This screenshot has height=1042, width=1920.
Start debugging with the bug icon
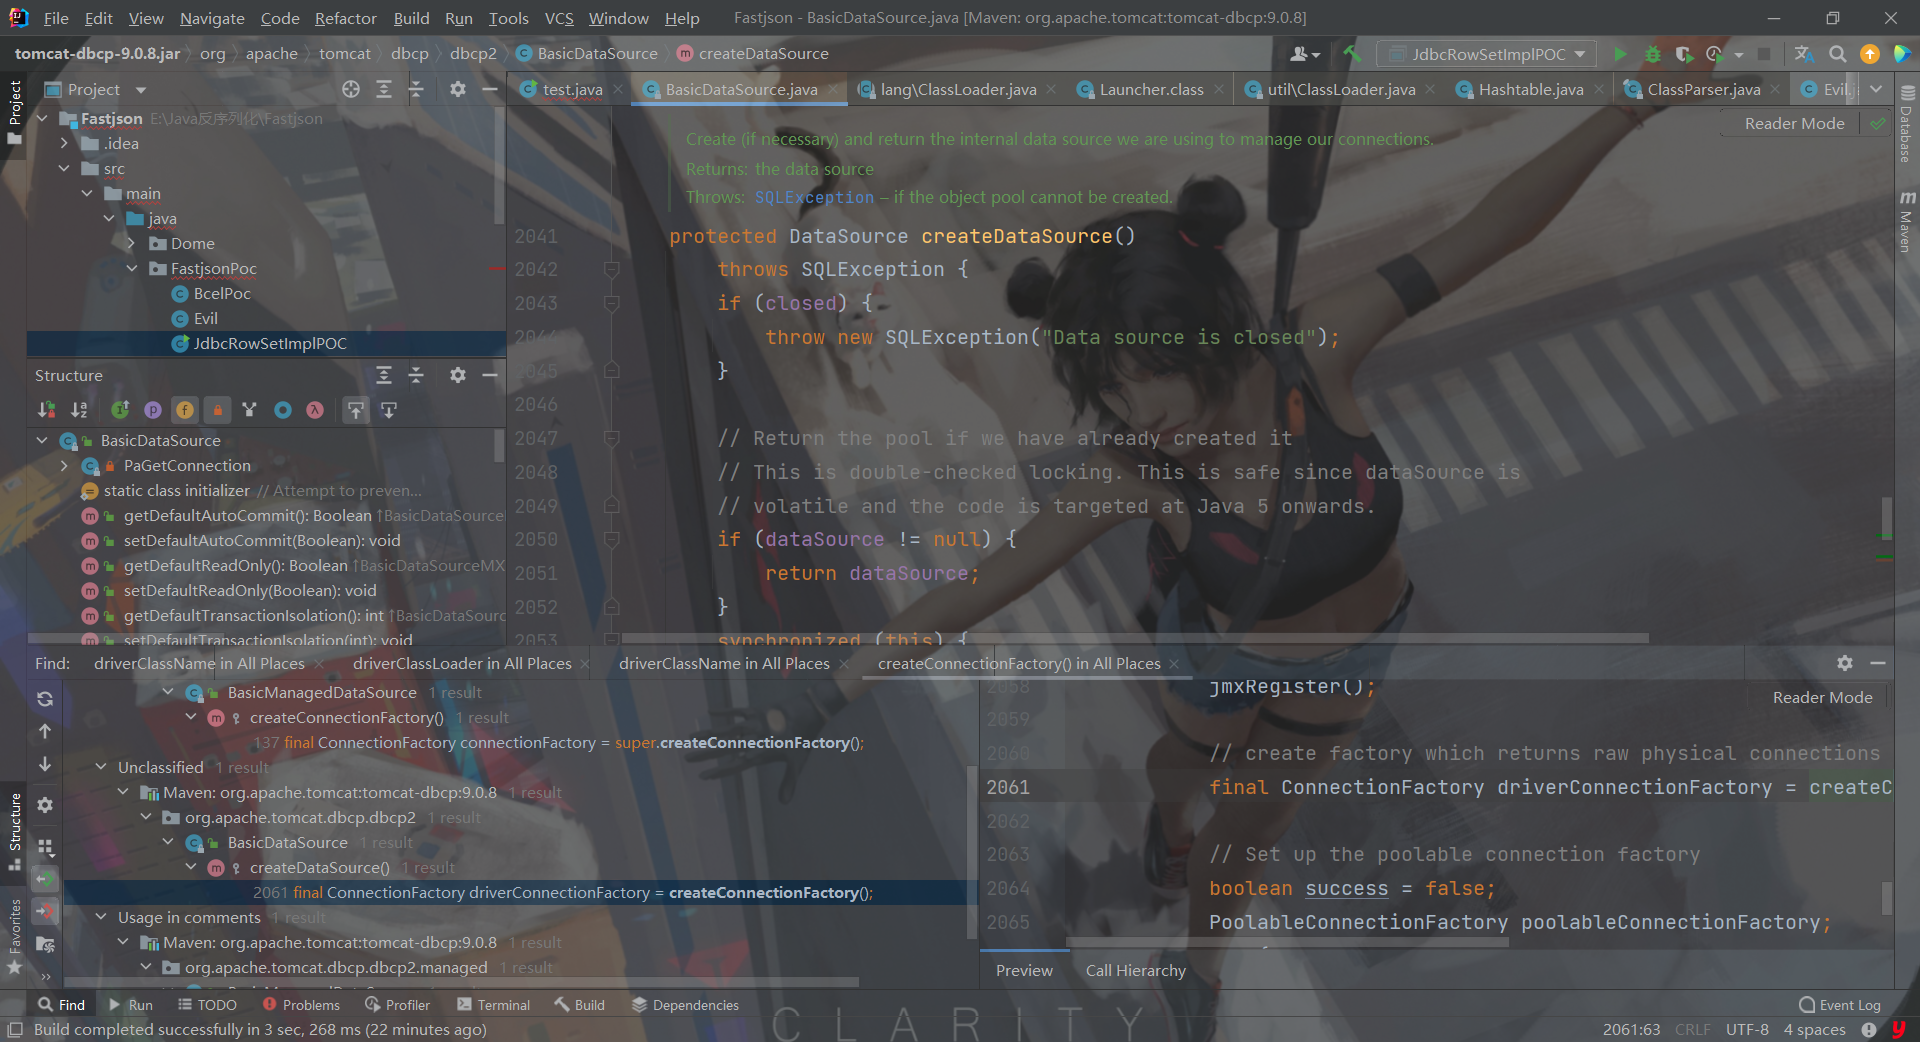[1652, 54]
